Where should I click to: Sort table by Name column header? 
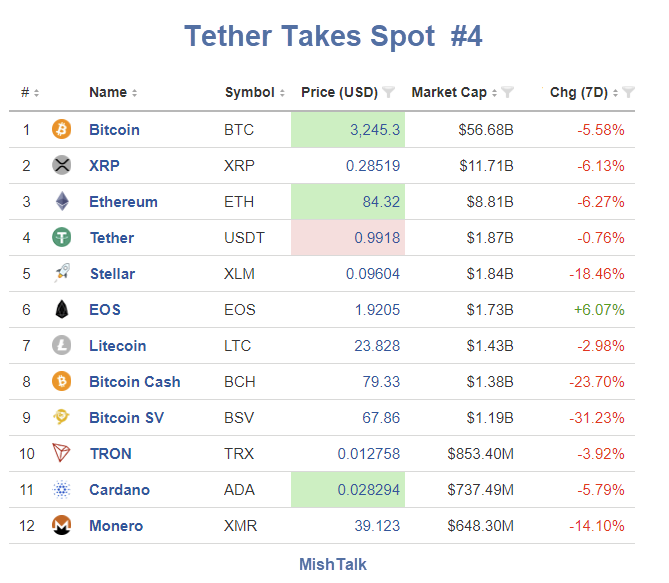112,93
